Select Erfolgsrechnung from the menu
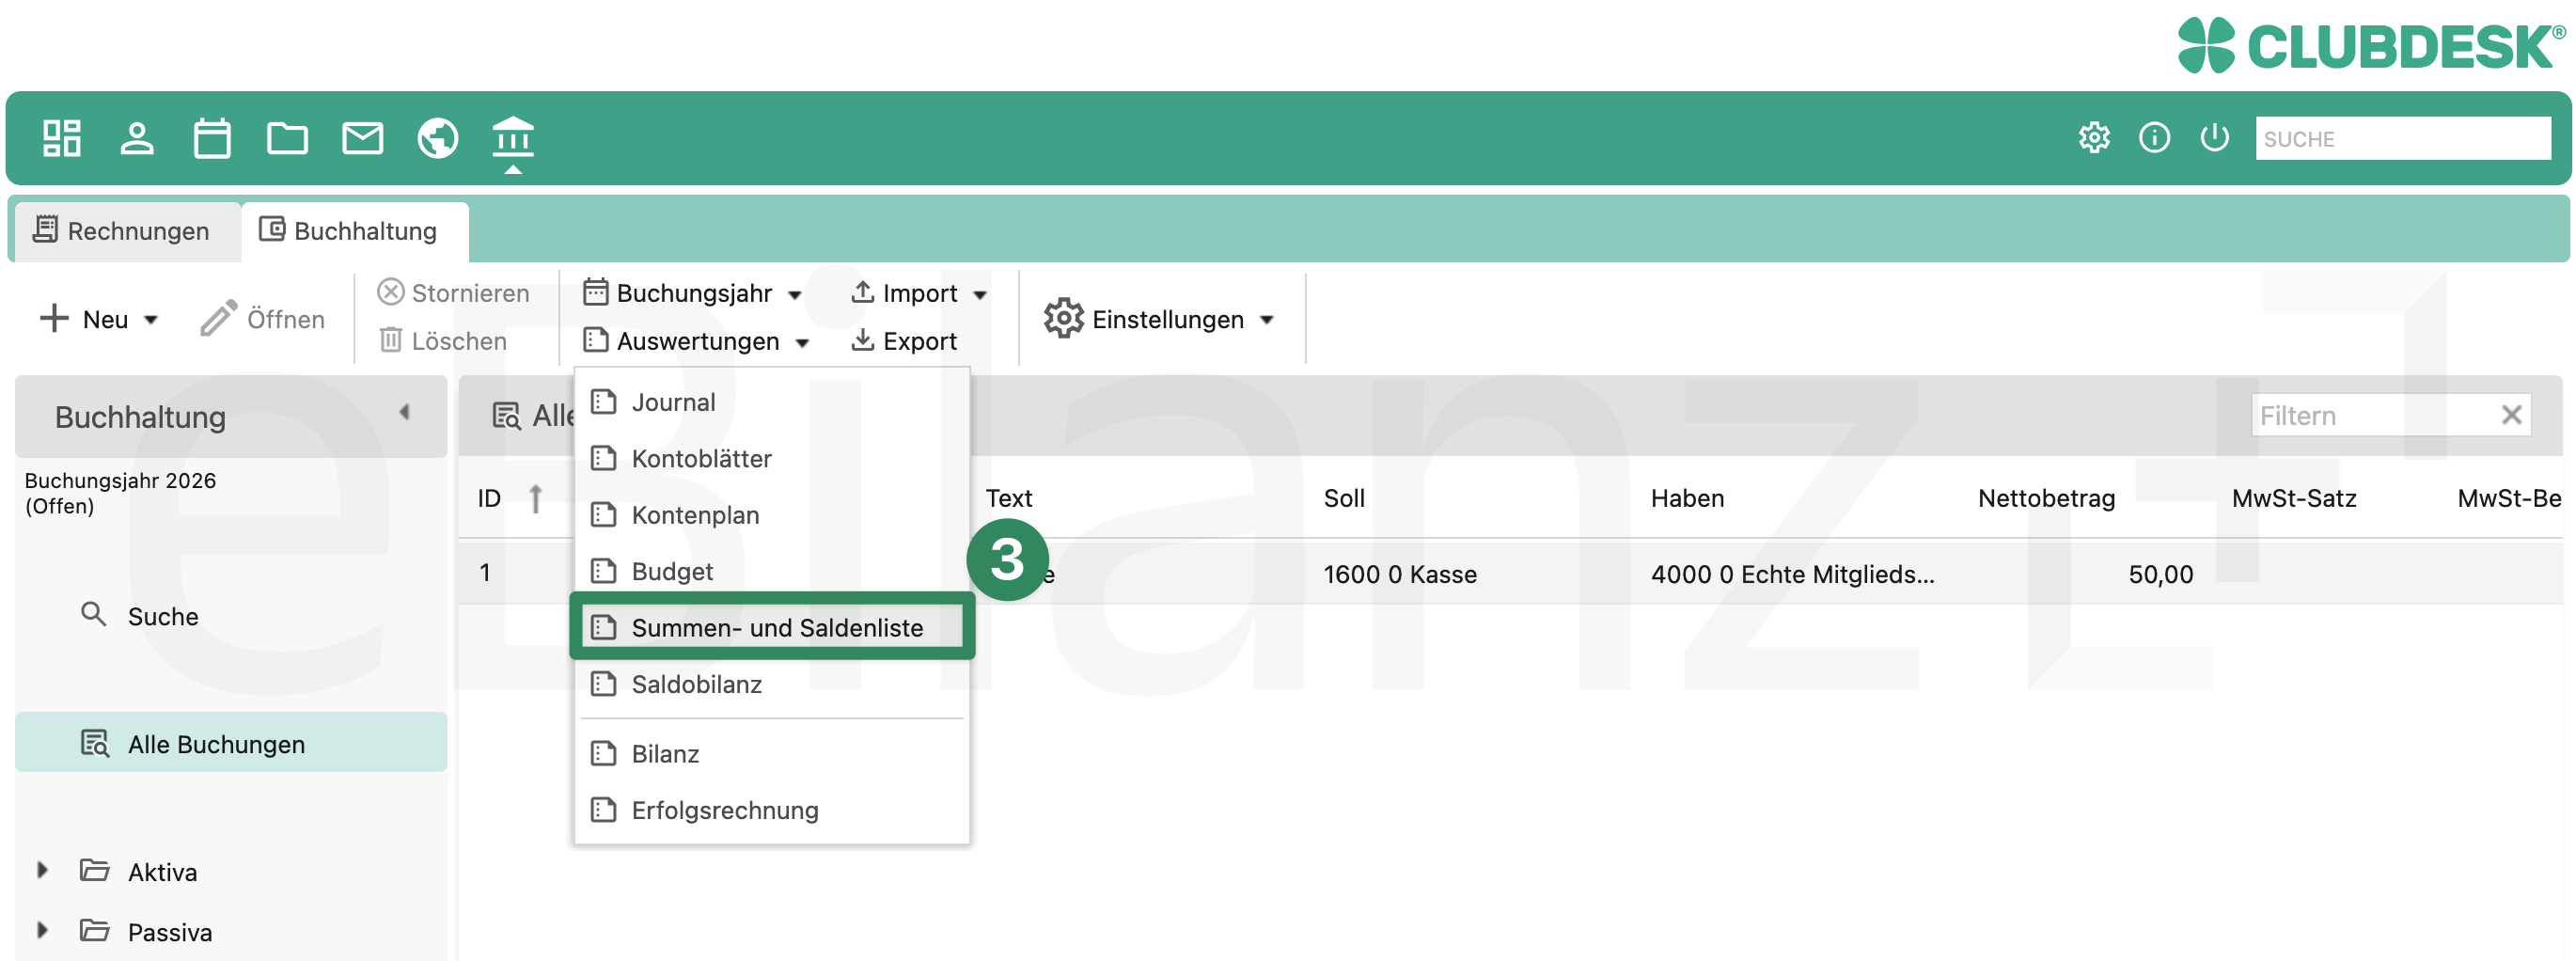The width and height of the screenshot is (2576, 961). pyautogui.click(x=772, y=810)
